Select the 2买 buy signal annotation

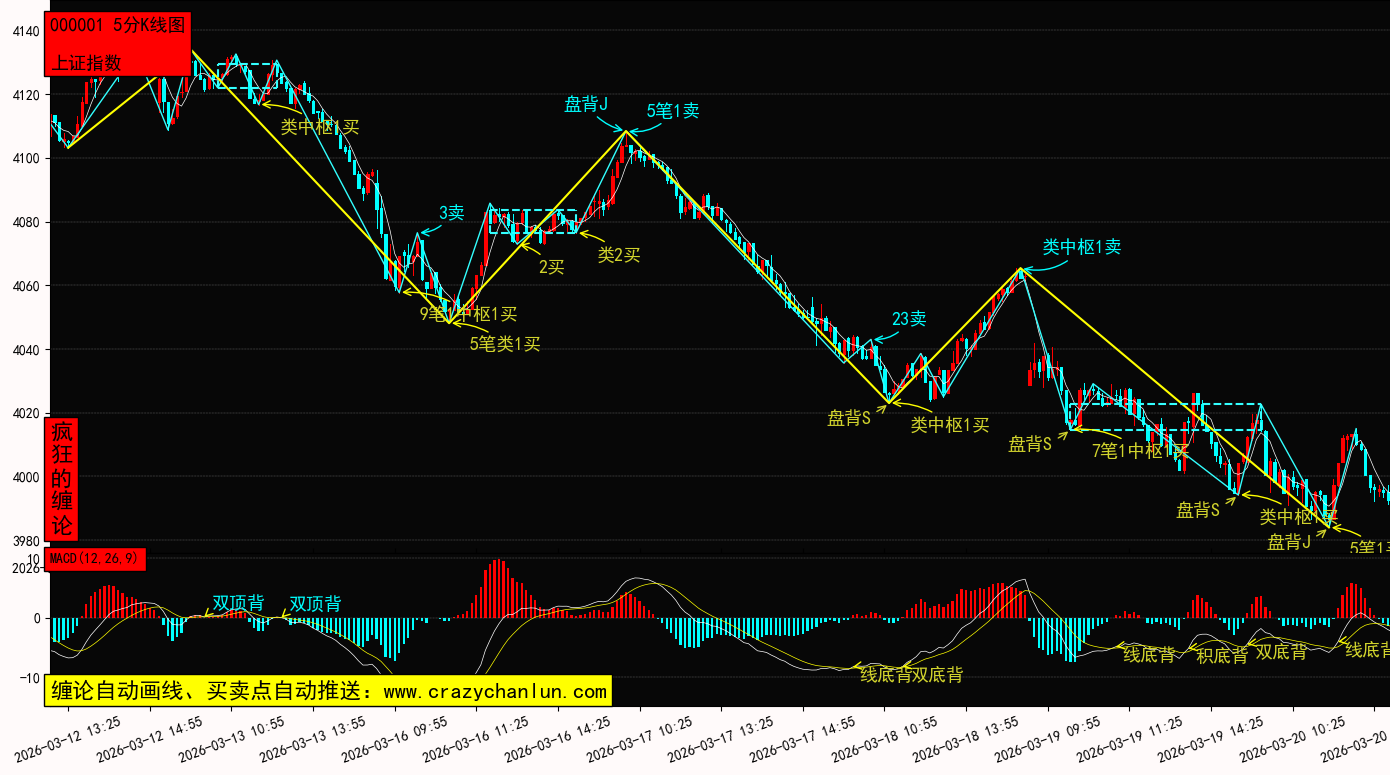(x=551, y=267)
